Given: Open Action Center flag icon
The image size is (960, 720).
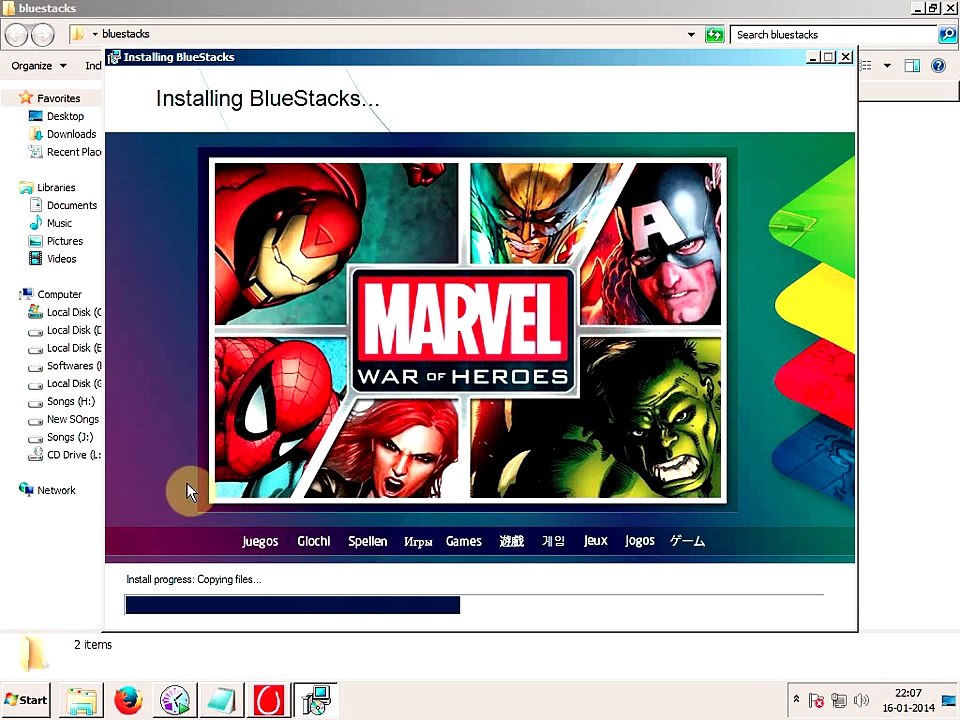Looking at the screenshot, I should 816,700.
